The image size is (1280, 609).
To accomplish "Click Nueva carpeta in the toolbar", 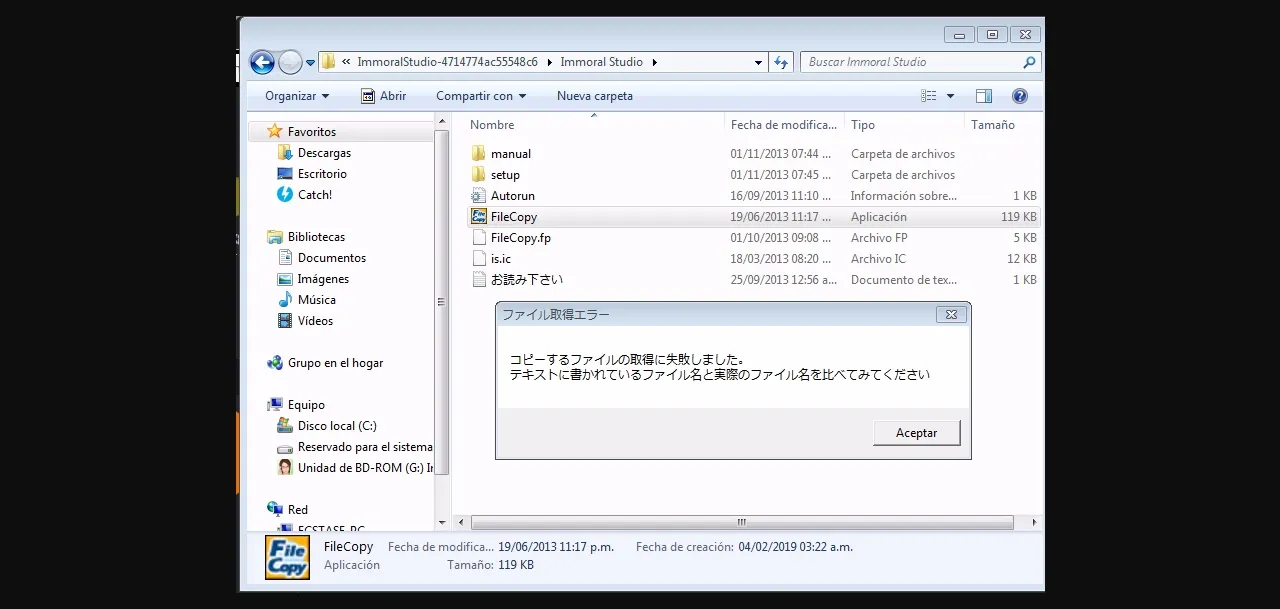I will tap(594, 96).
